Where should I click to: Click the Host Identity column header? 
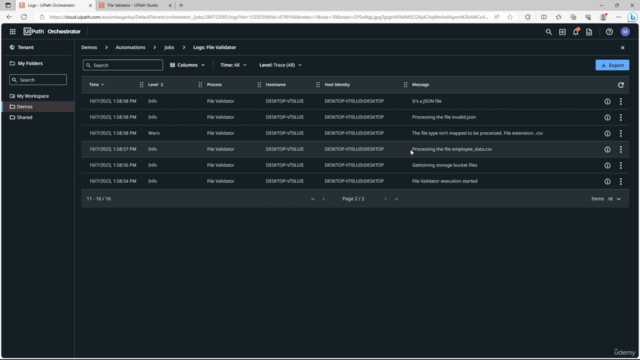pyautogui.click(x=337, y=84)
